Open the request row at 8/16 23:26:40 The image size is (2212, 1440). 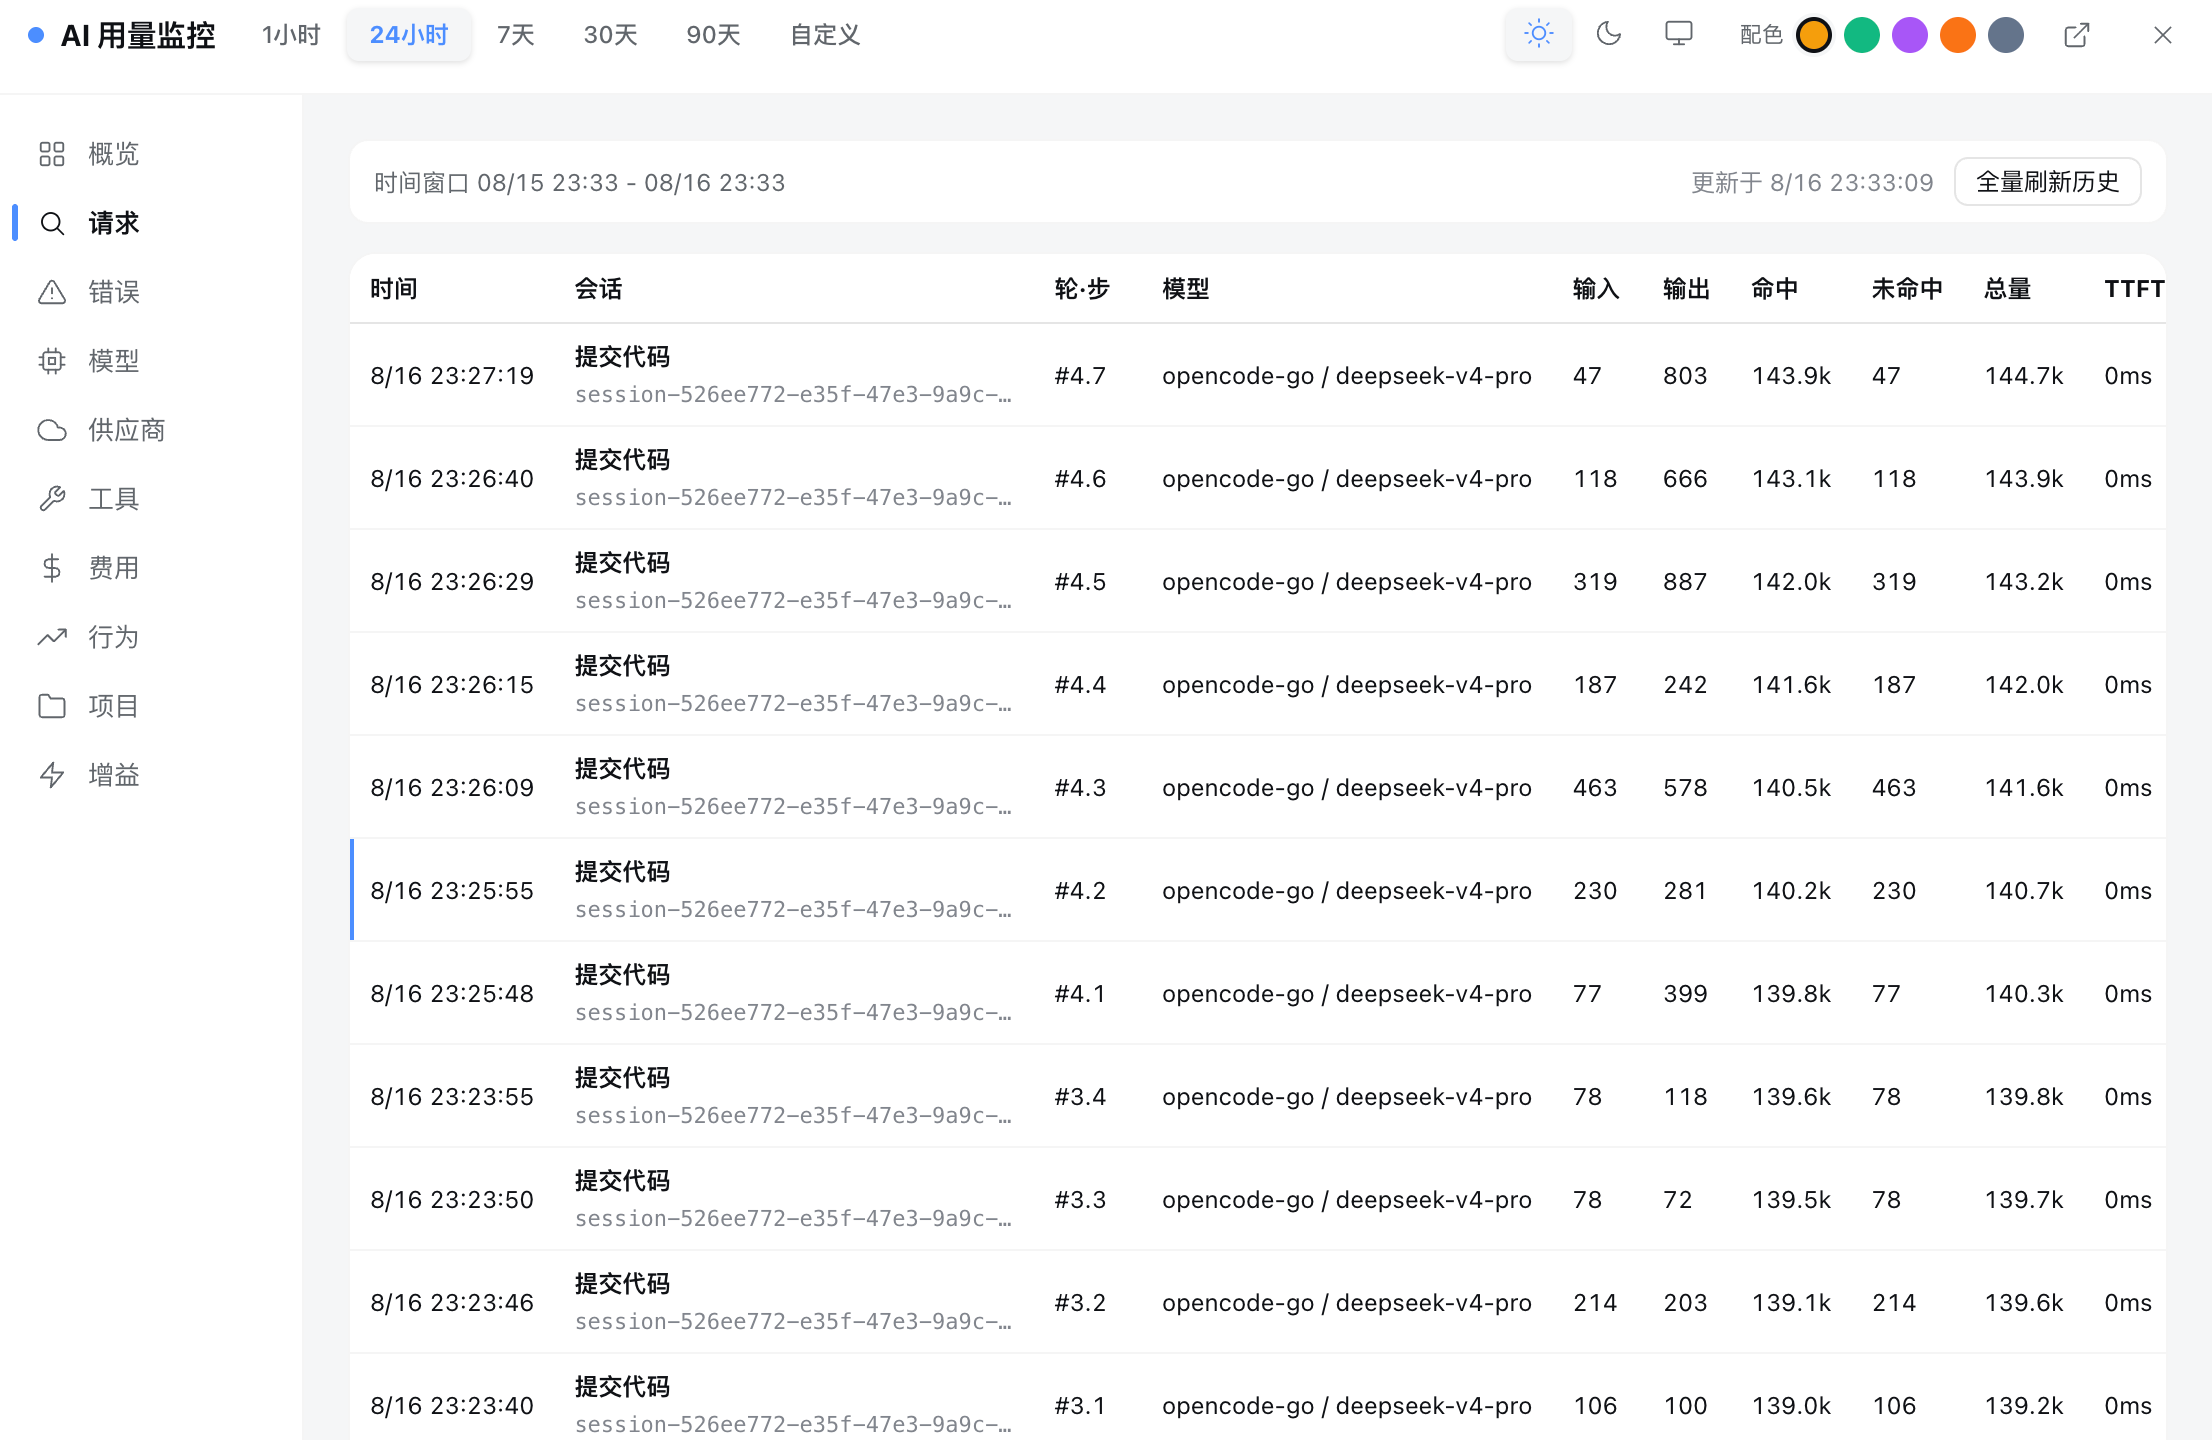pyautogui.click(x=1258, y=479)
